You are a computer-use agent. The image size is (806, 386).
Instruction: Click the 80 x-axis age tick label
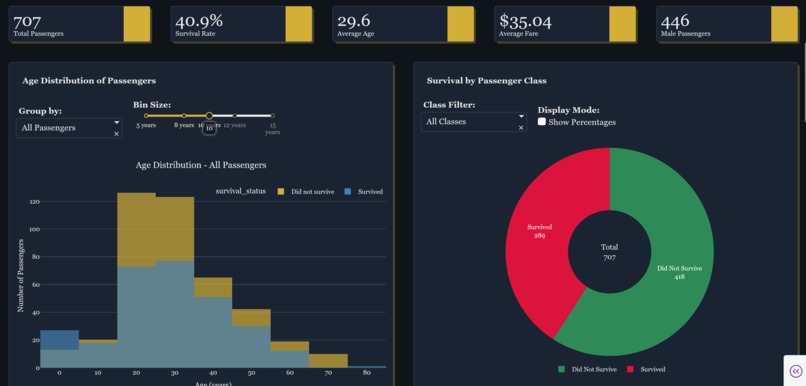click(367, 373)
